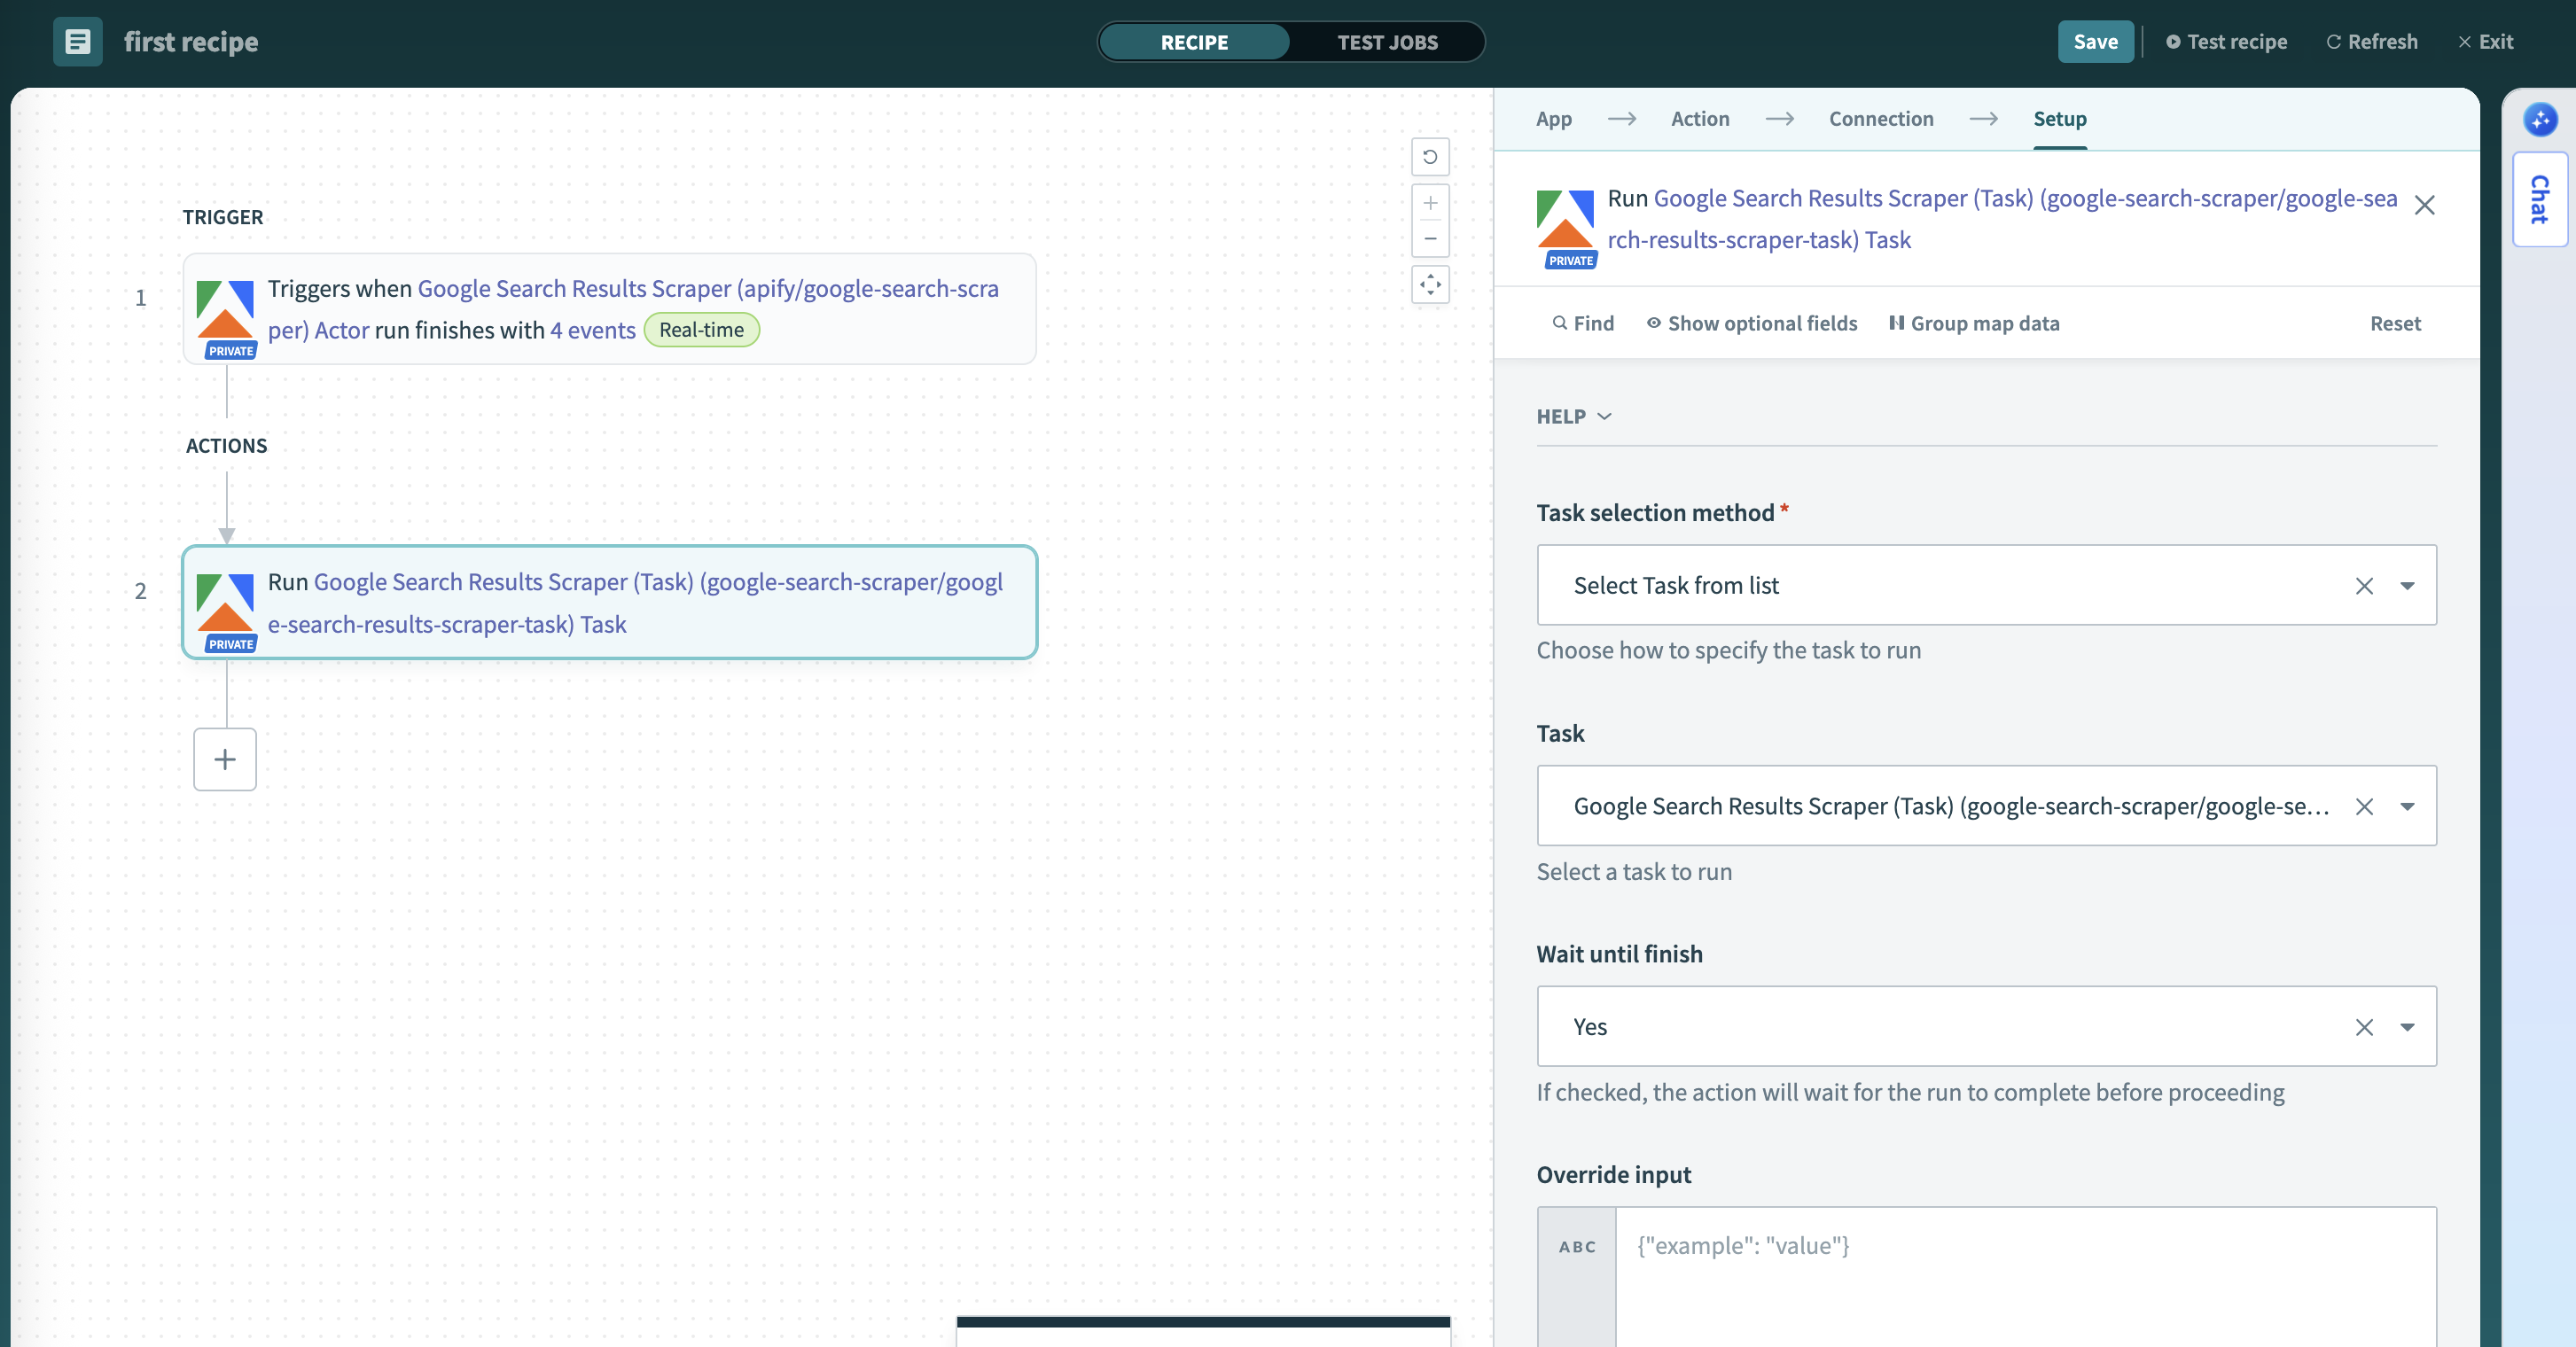Screen dimensions: 2576x1347
Task: Select Group map data
Action: (1974, 323)
